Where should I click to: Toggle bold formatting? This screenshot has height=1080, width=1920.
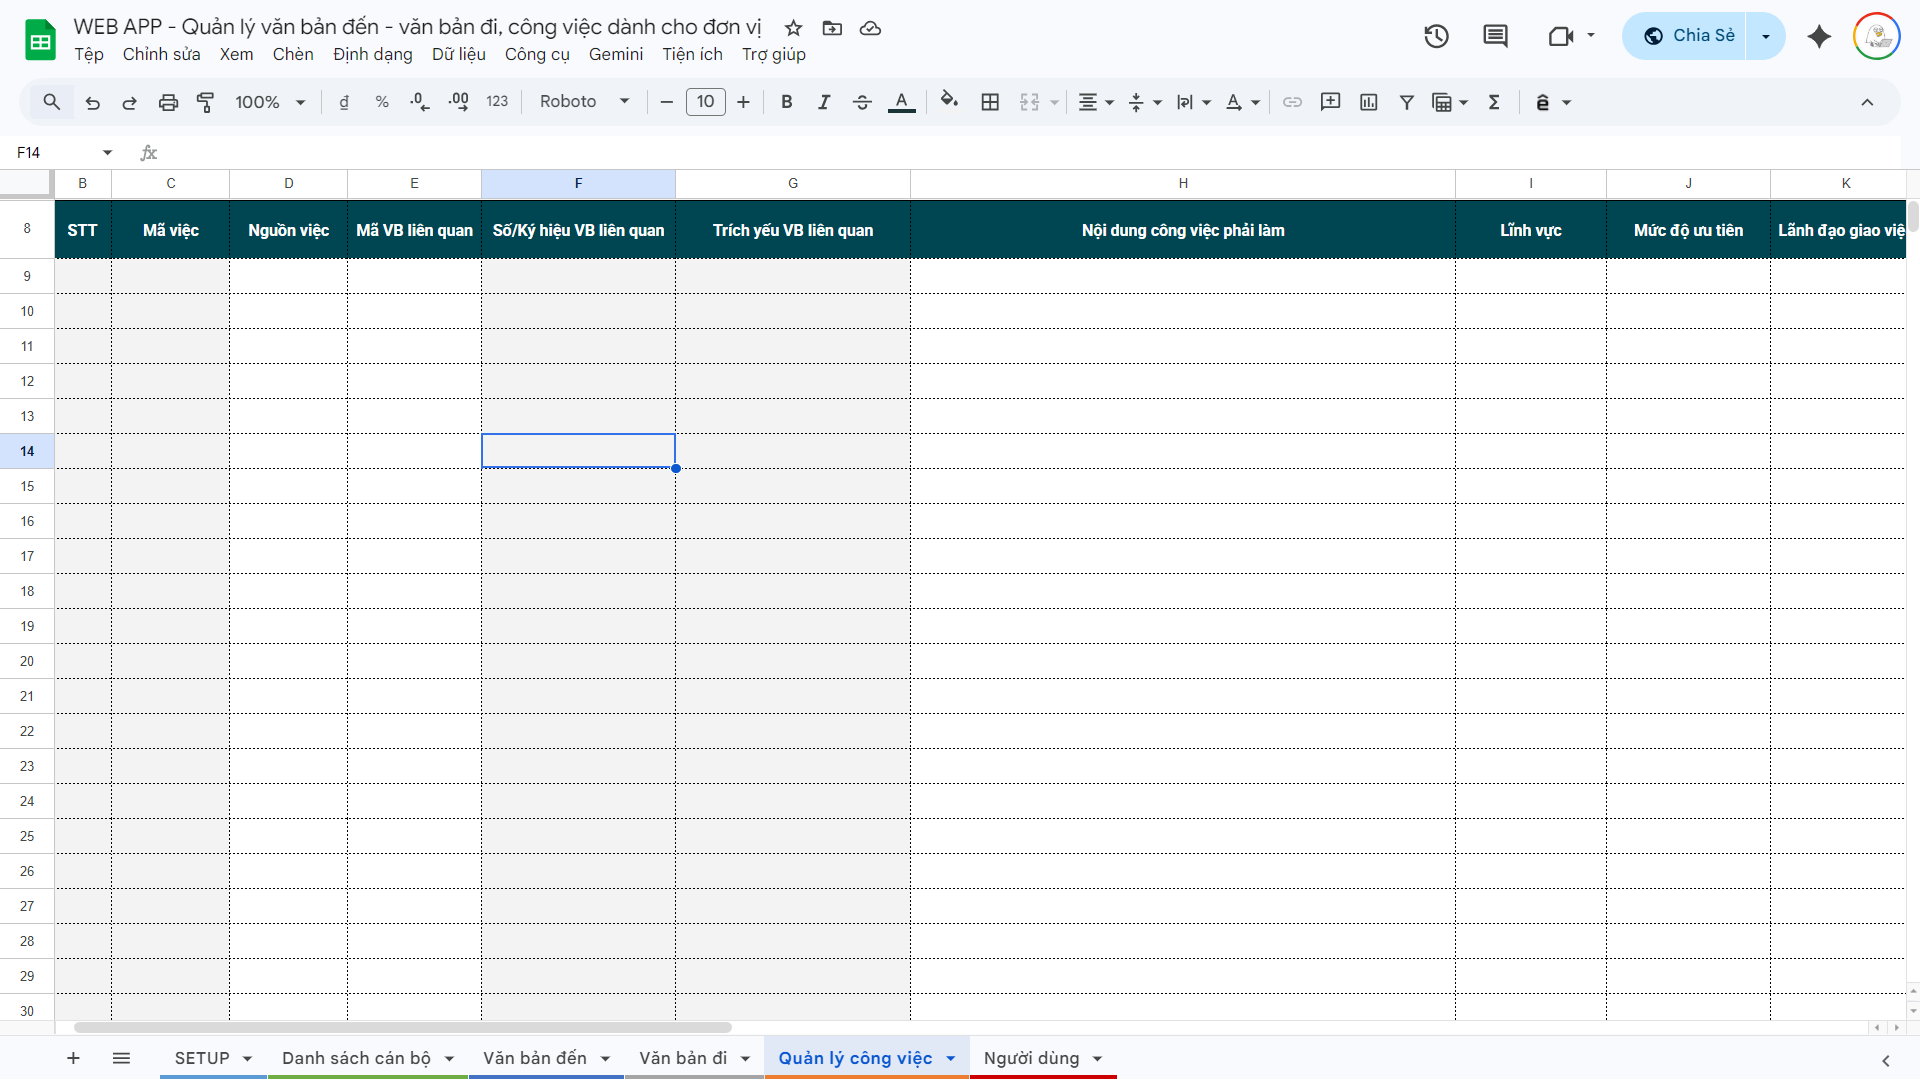click(x=787, y=102)
